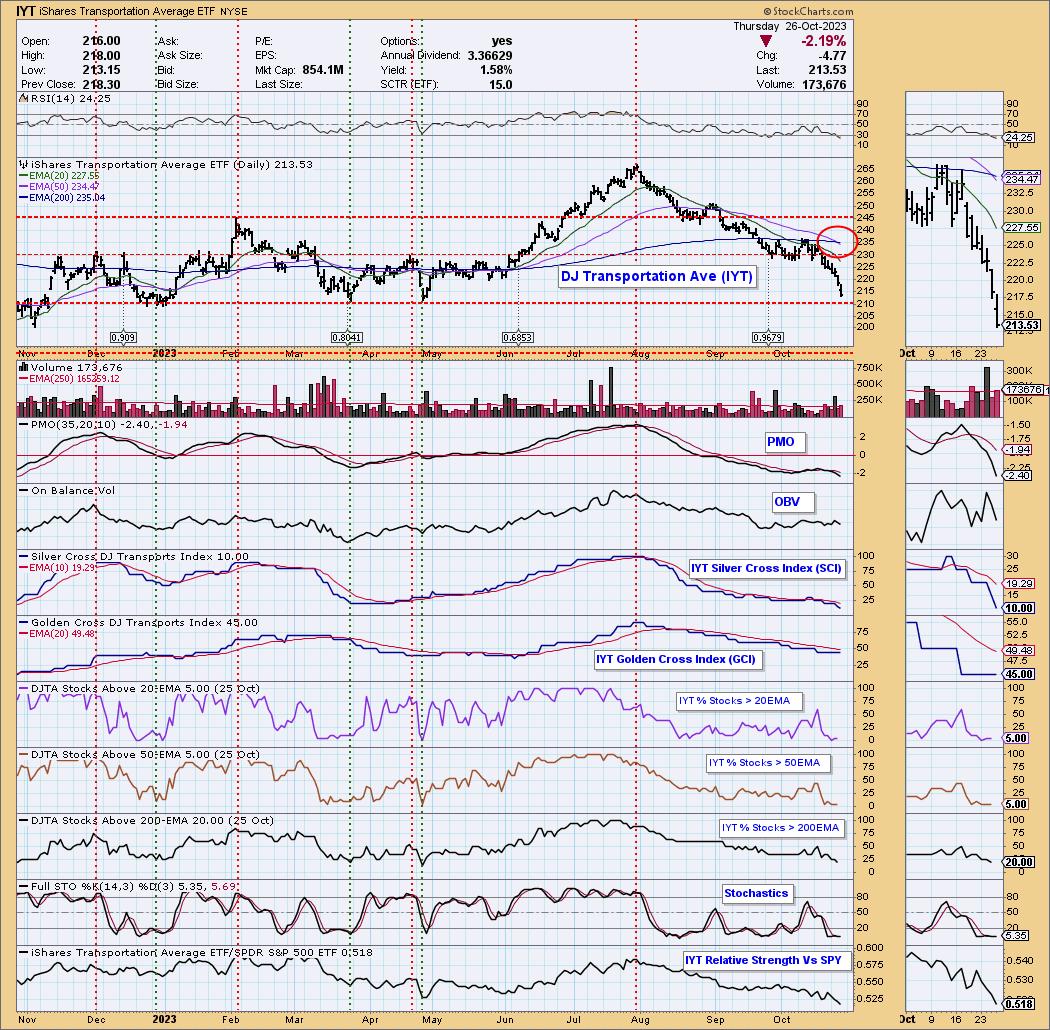Click the '0.909' label near the December low
Image resolution: width=1050 pixels, height=1030 pixels.
pos(123,338)
